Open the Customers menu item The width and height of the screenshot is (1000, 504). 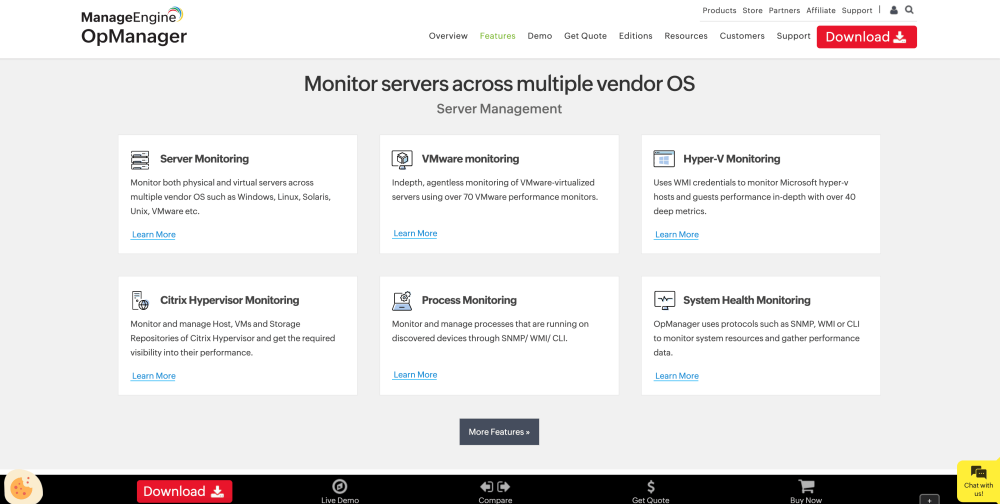[742, 36]
